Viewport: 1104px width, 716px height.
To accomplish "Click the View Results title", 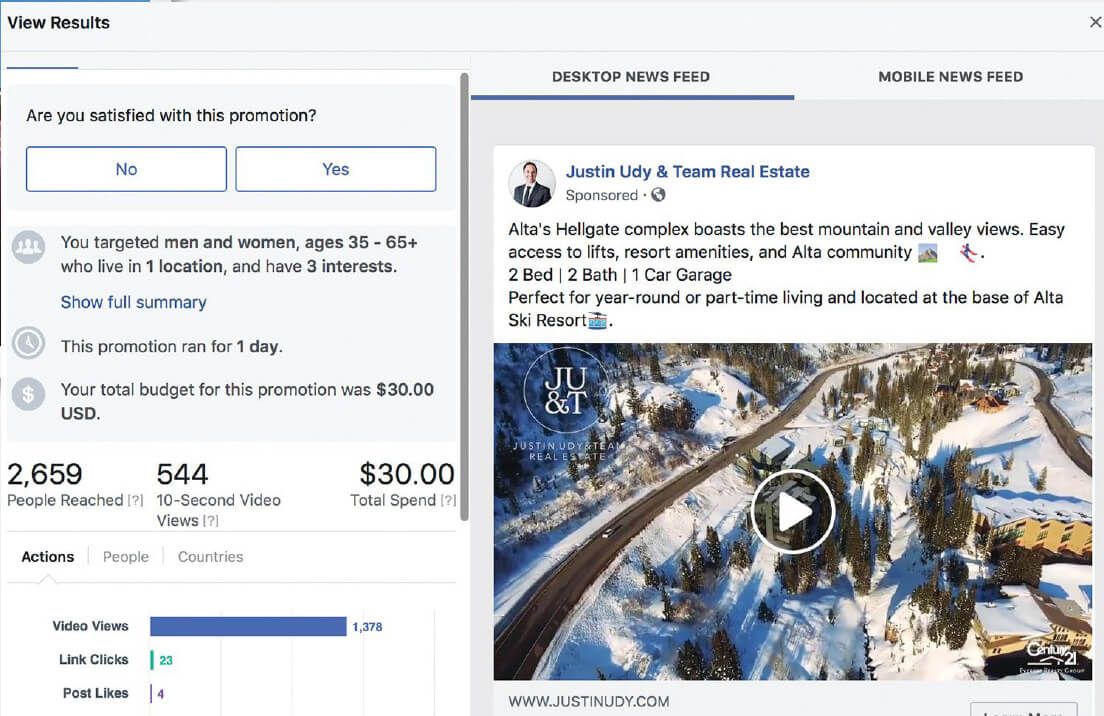I will 58,23.
